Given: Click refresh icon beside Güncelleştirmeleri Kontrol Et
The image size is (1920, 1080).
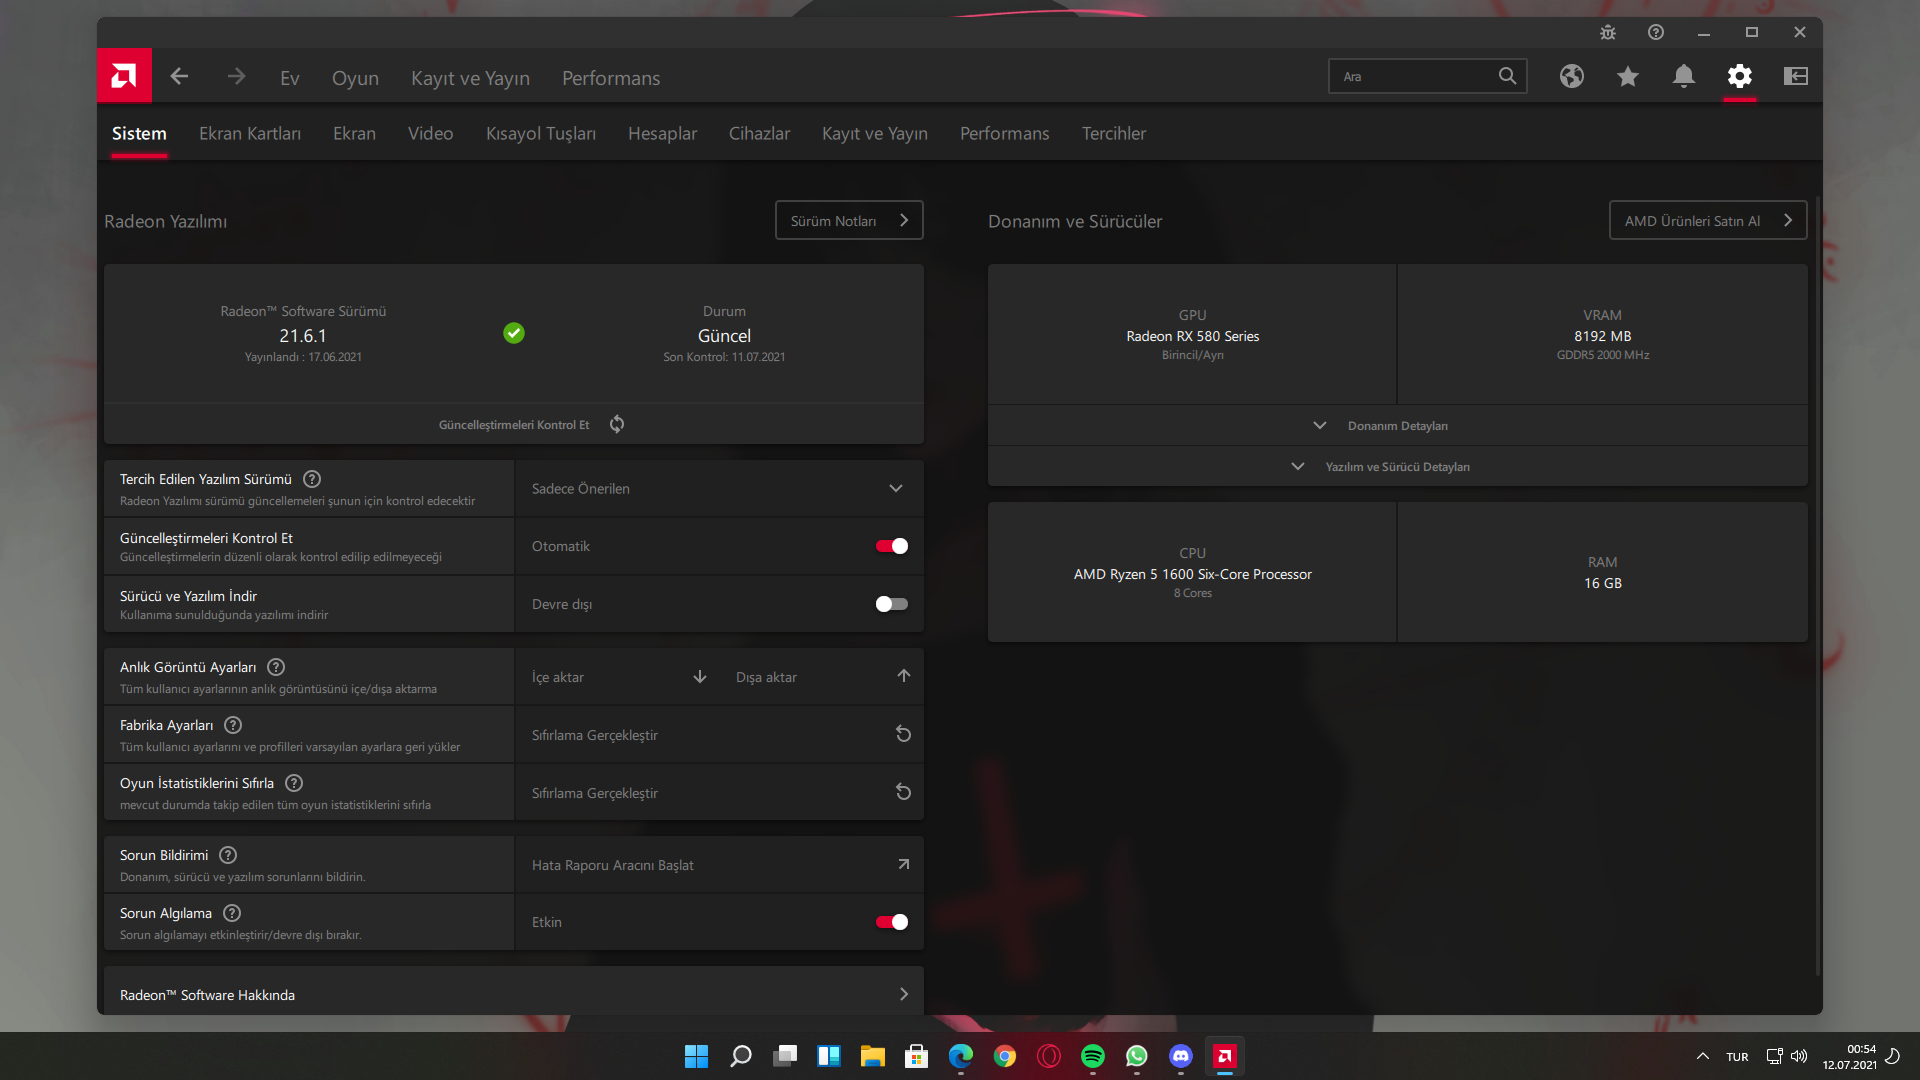Looking at the screenshot, I should coord(617,424).
